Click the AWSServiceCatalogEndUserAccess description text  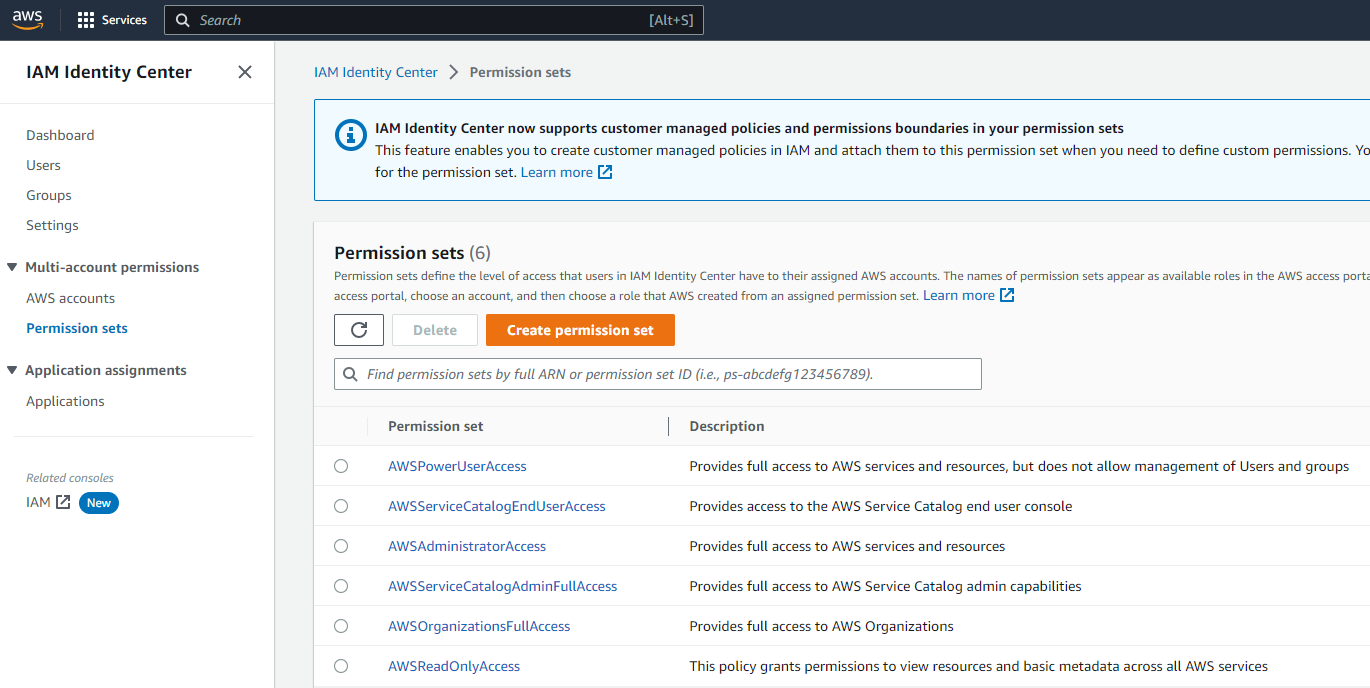click(x=881, y=506)
